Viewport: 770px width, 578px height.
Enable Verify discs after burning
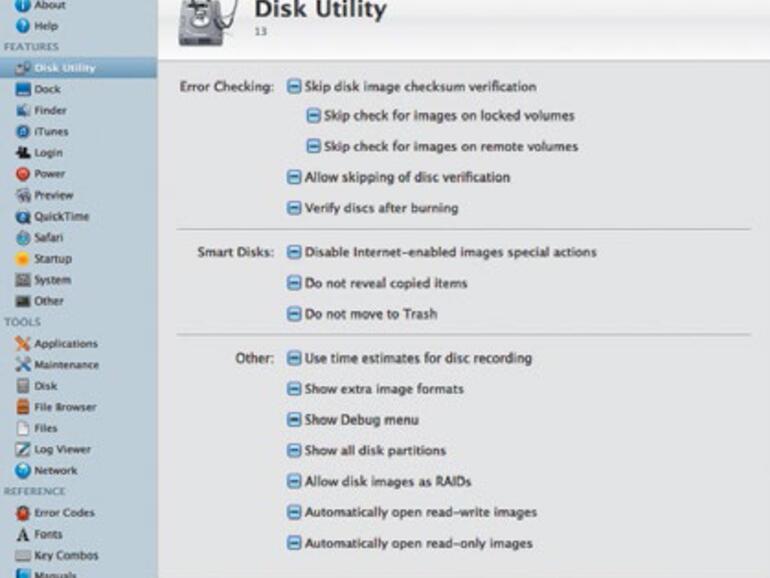point(294,209)
